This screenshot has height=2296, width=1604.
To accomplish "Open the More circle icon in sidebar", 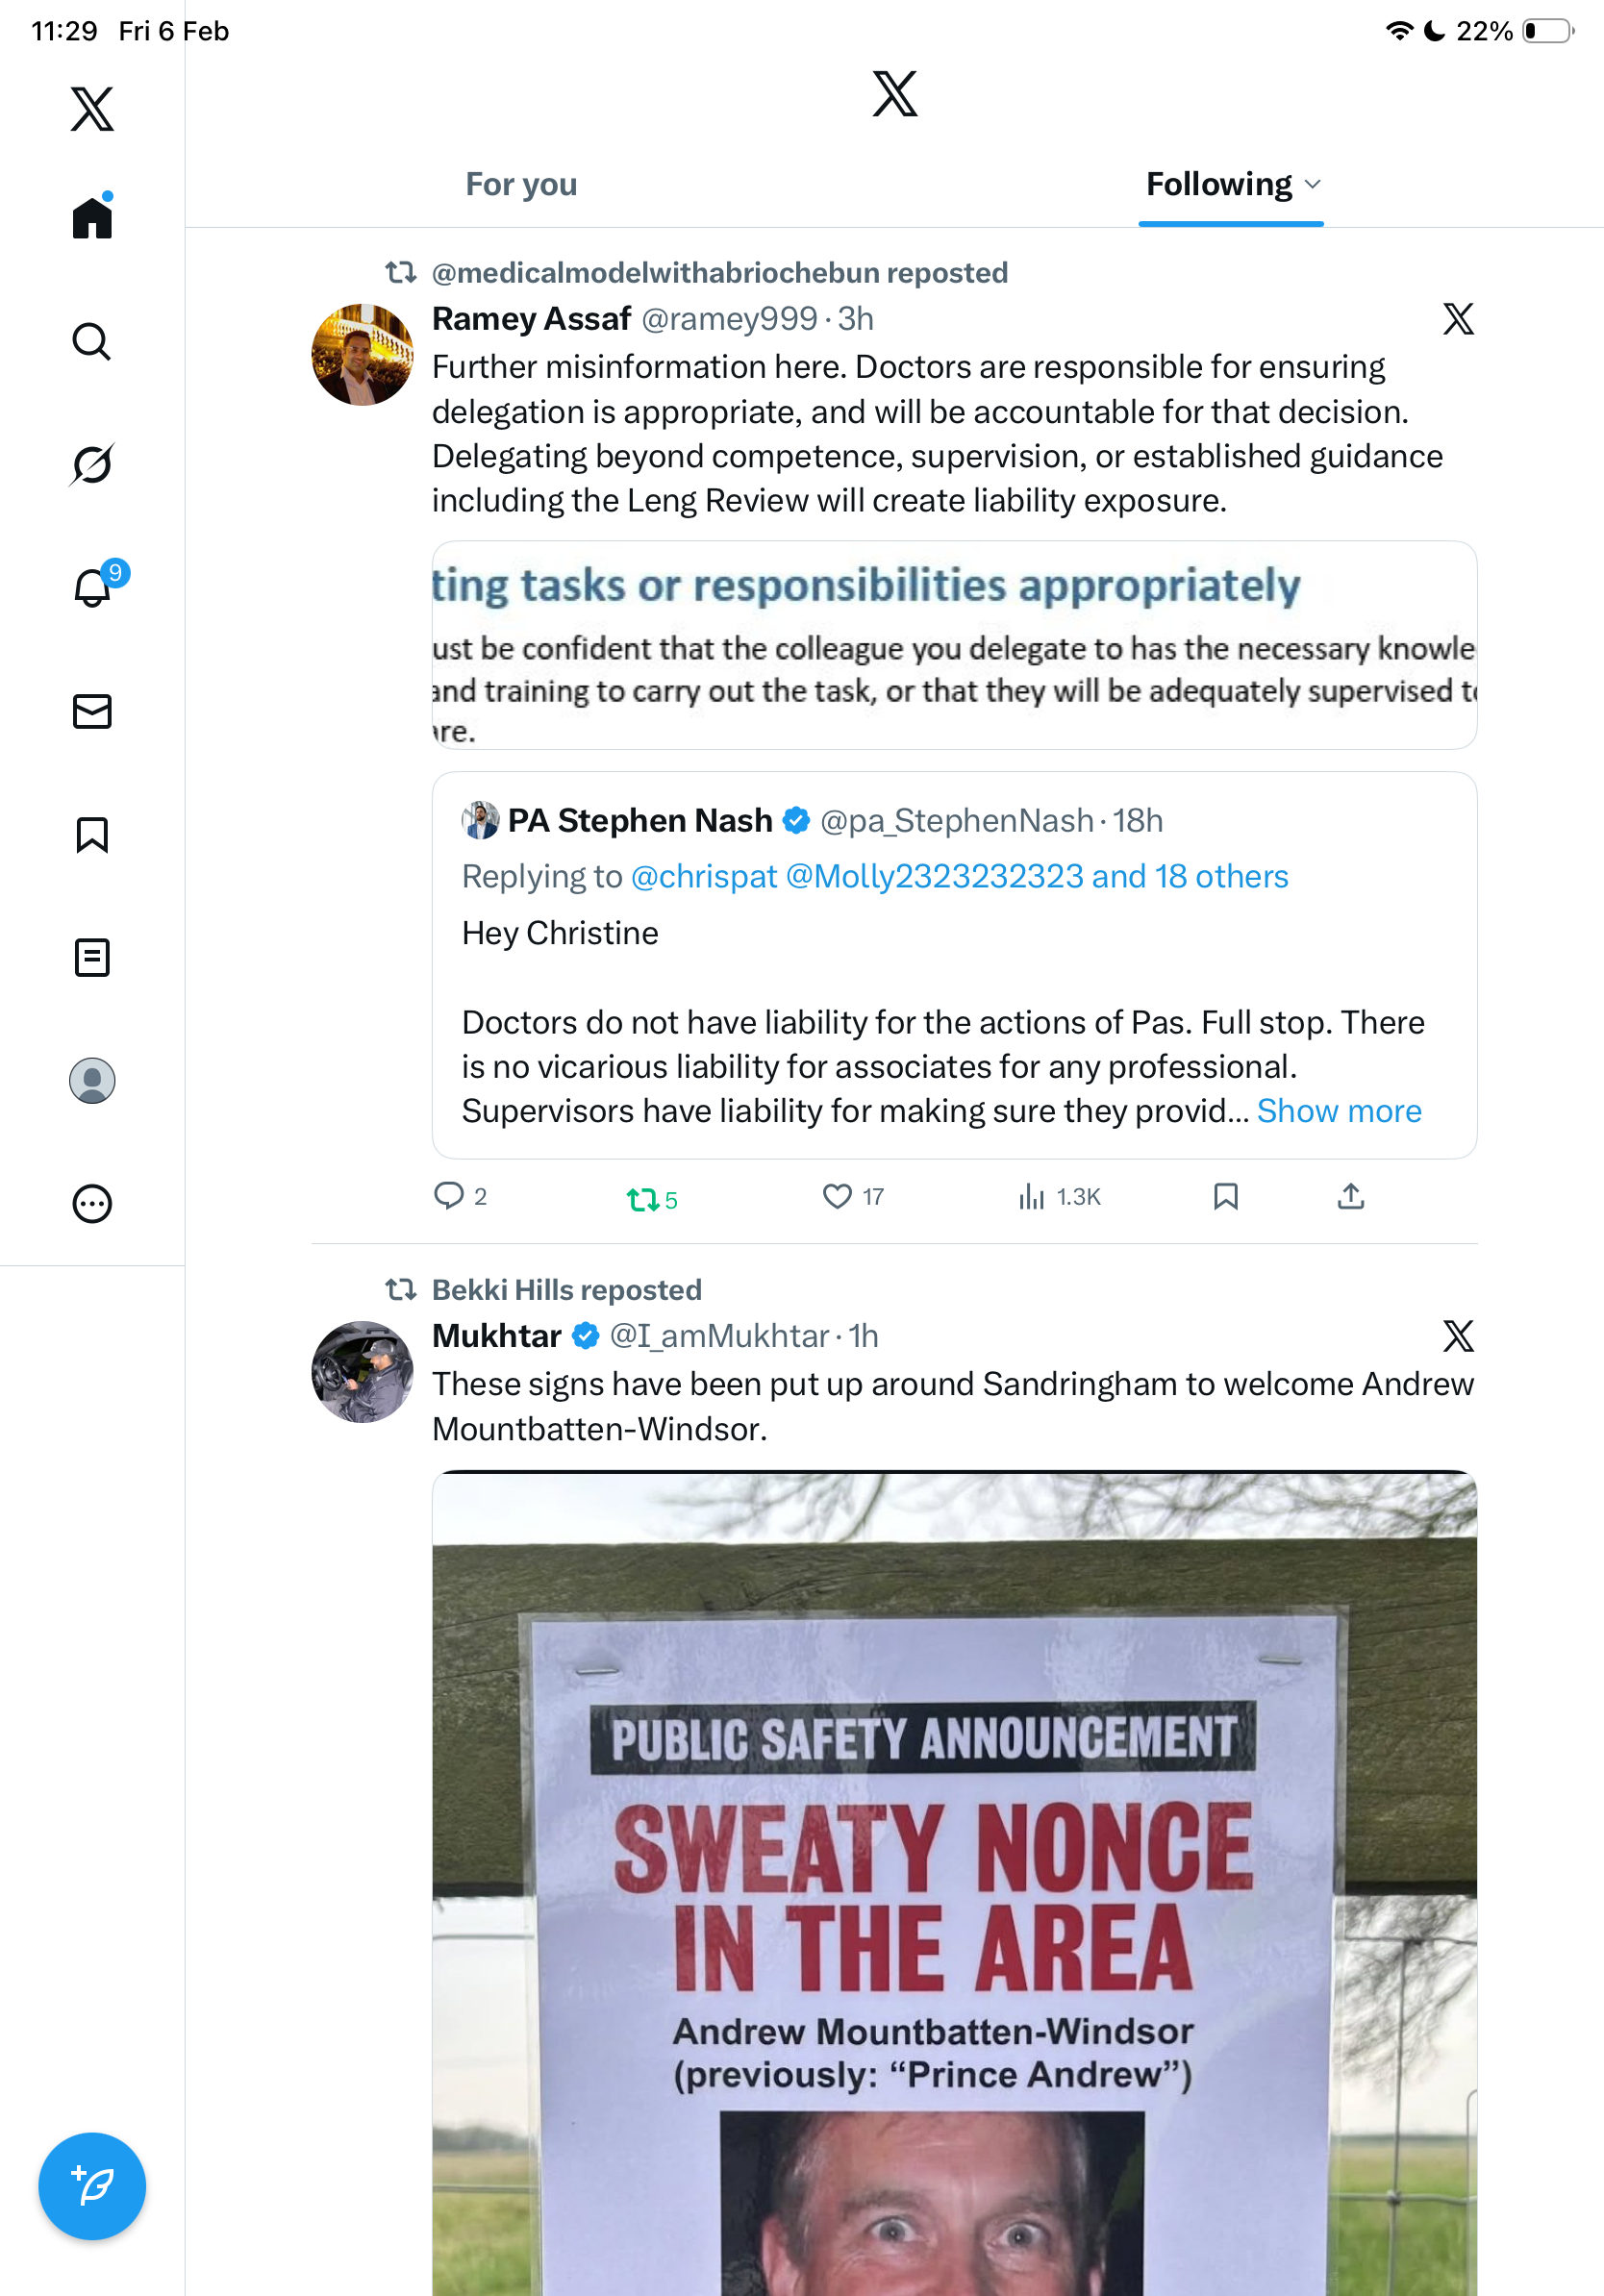I will click(x=92, y=1204).
